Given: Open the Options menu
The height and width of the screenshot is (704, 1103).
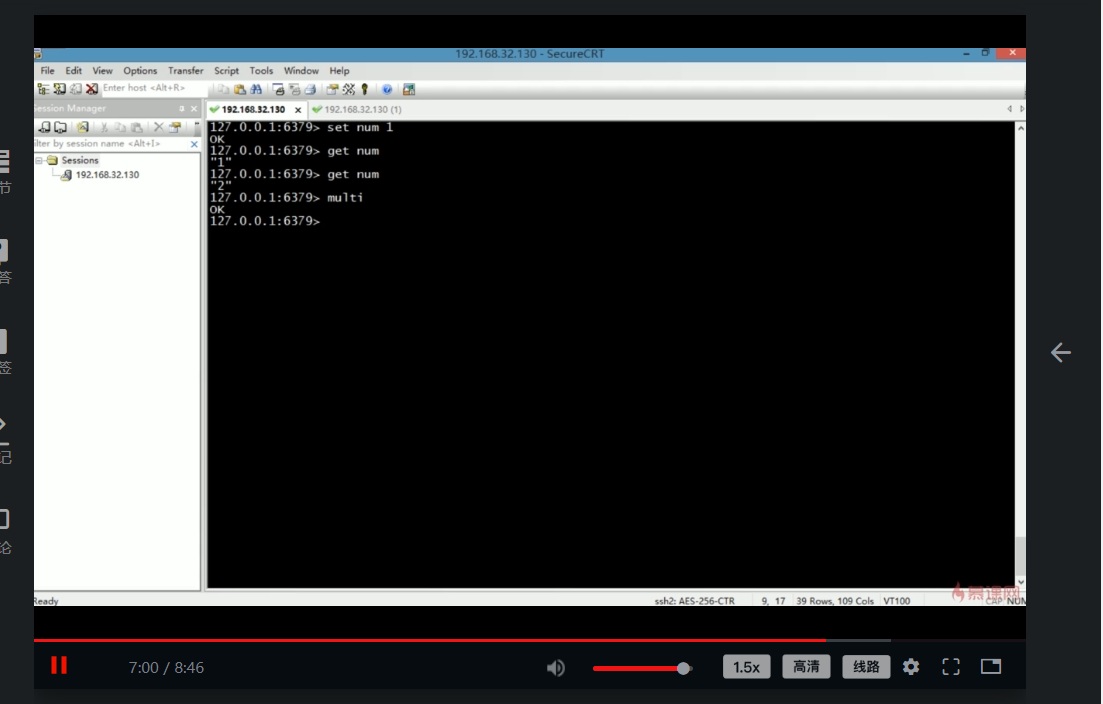Looking at the screenshot, I should click(140, 70).
